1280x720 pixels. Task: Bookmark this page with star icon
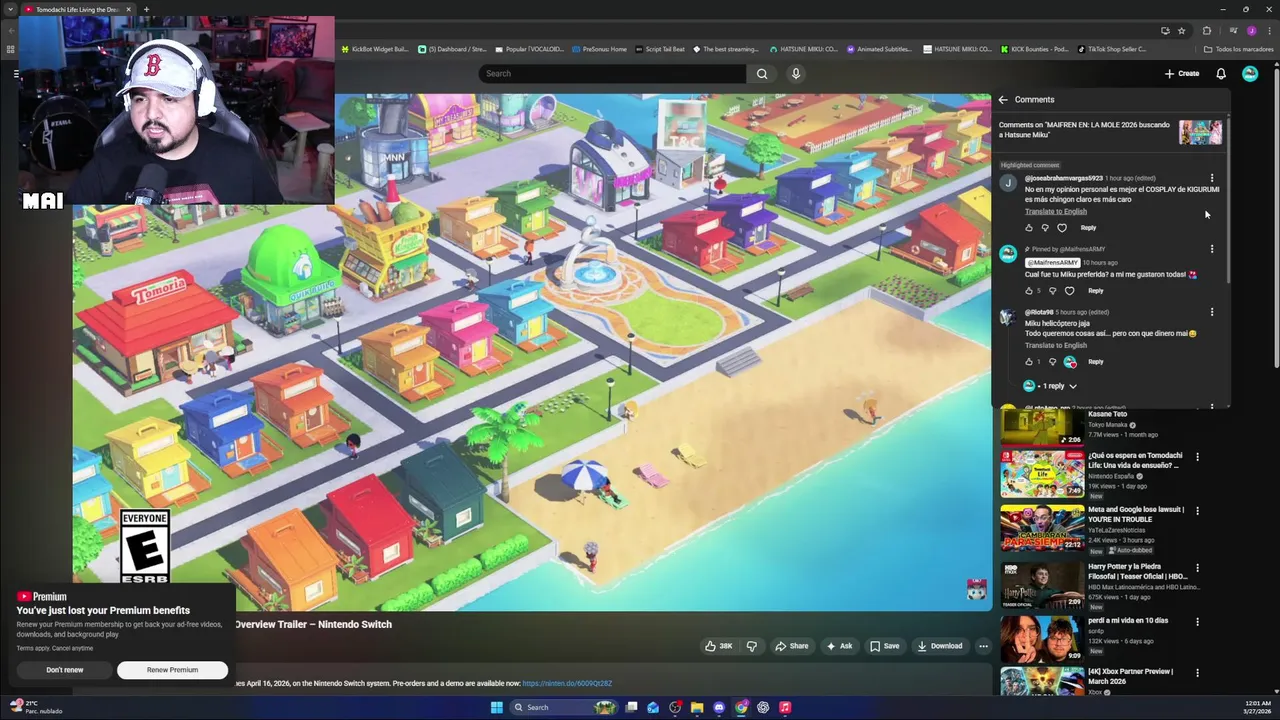pos(1181,30)
